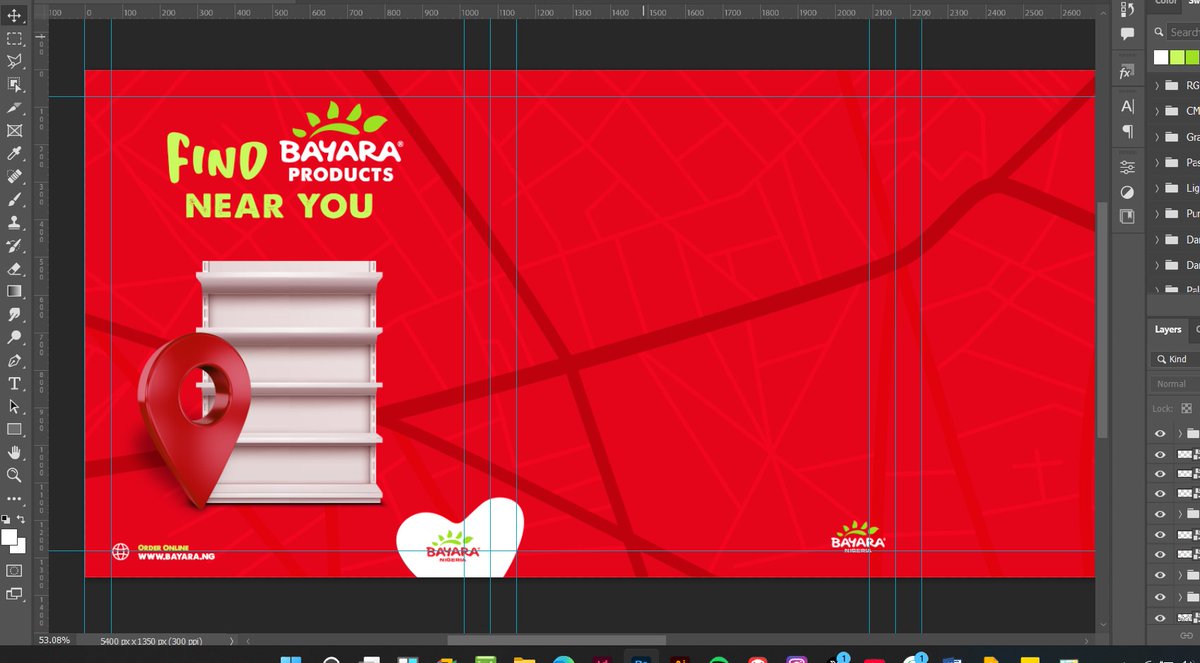The width and height of the screenshot is (1200, 663).
Task: Expand the Pastel swatch folder
Action: coord(1158,162)
